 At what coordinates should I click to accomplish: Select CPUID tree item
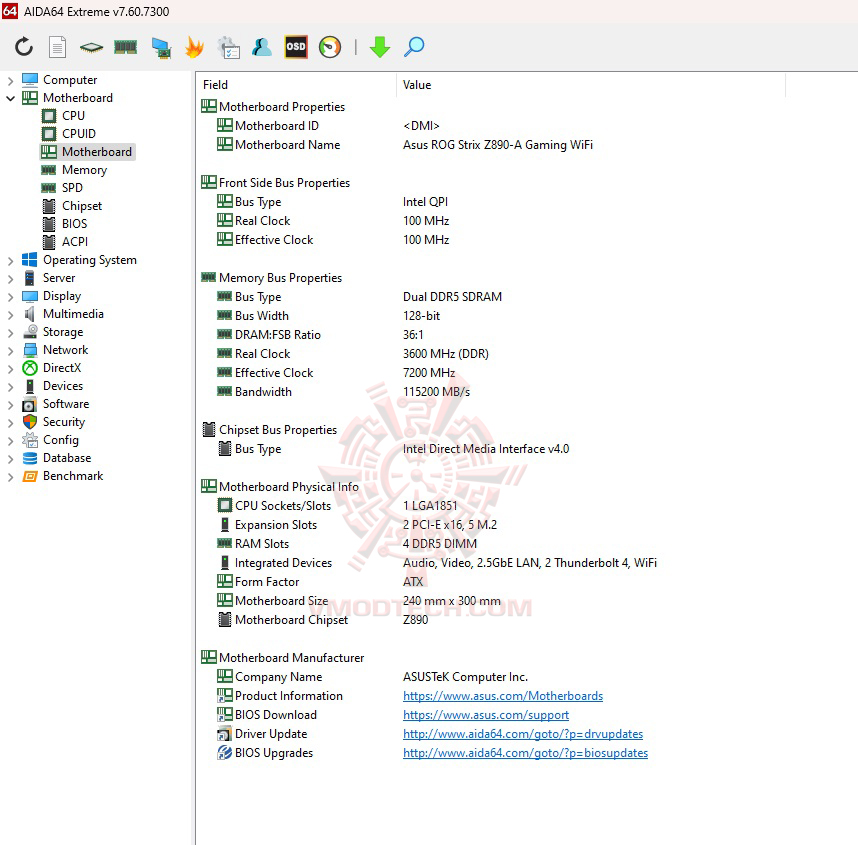click(x=79, y=134)
